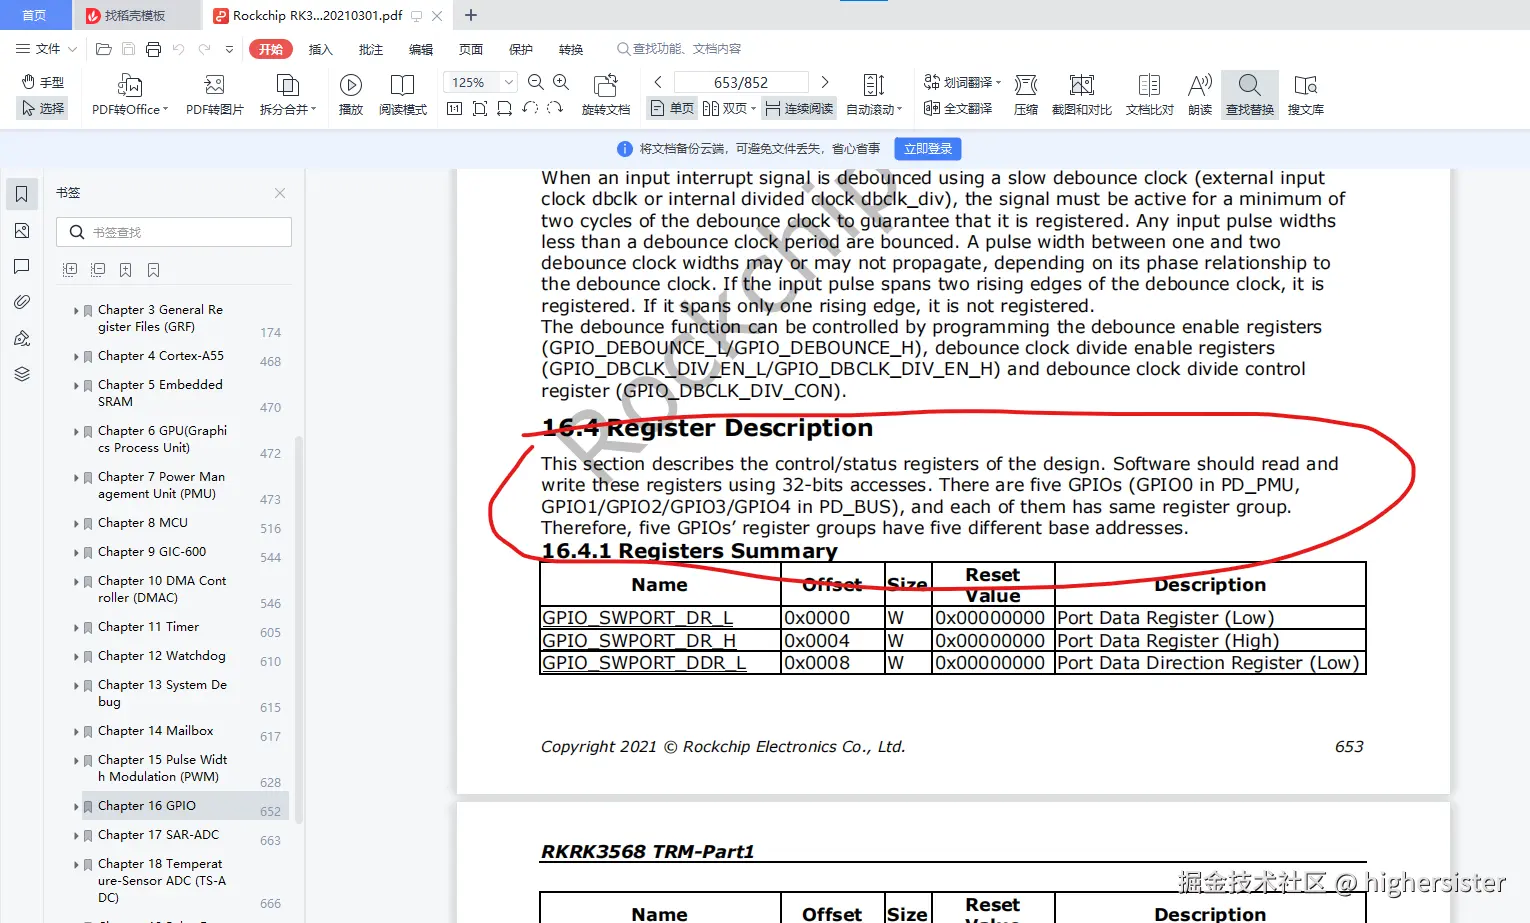Open the comments sidebar panel icon
The image size is (1530, 923).
22,266
